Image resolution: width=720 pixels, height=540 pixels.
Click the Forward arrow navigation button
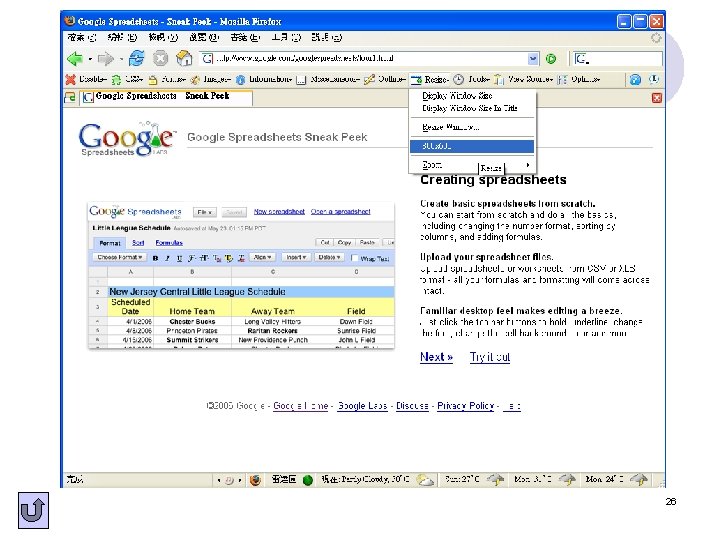click(106, 59)
